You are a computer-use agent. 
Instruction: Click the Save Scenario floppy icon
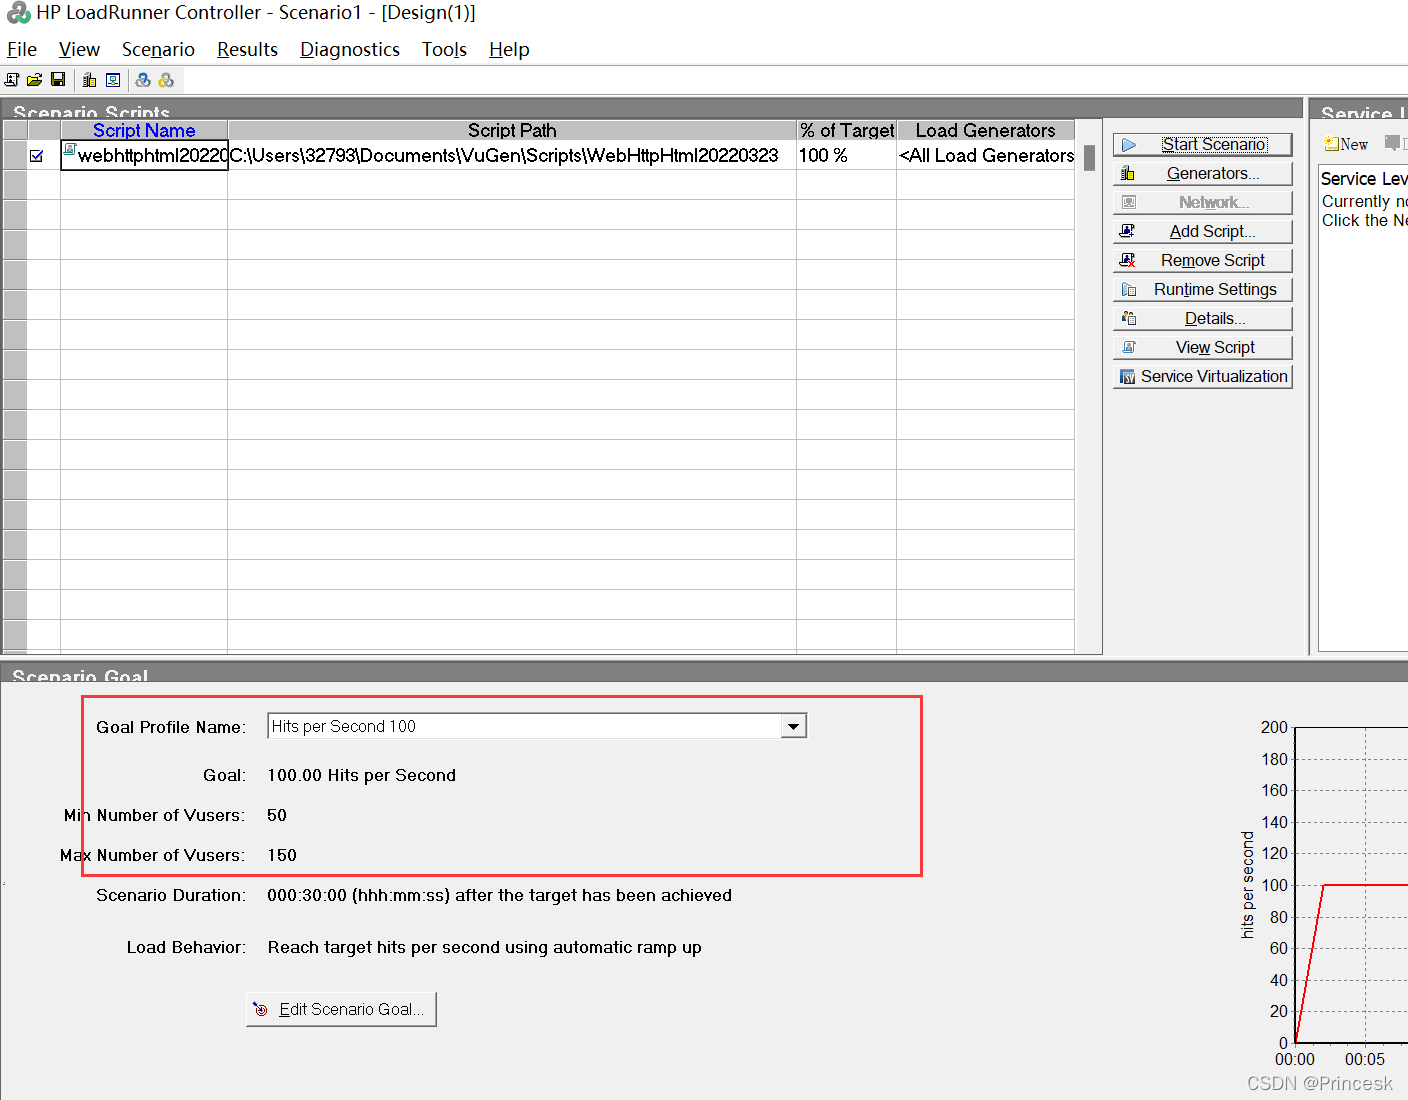pyautogui.click(x=58, y=80)
